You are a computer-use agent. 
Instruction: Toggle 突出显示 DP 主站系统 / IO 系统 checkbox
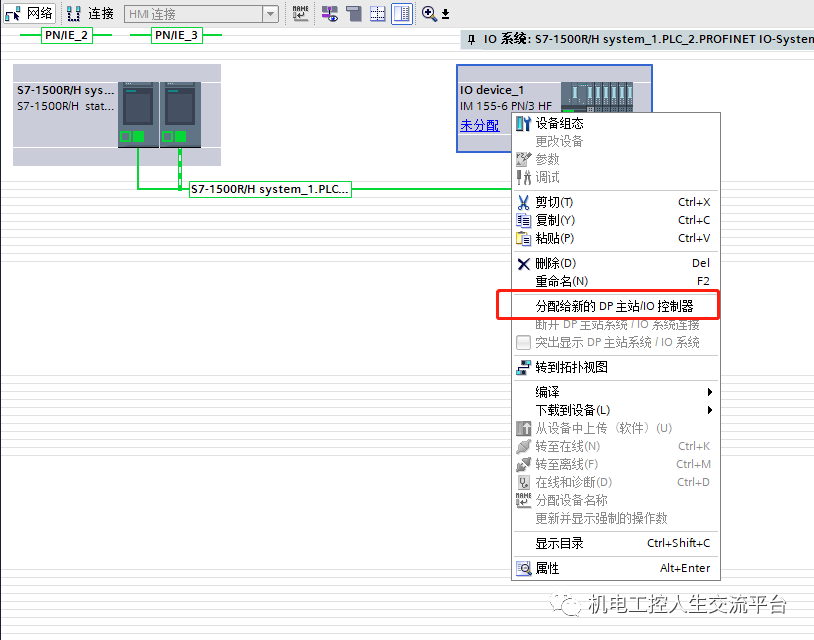523,343
